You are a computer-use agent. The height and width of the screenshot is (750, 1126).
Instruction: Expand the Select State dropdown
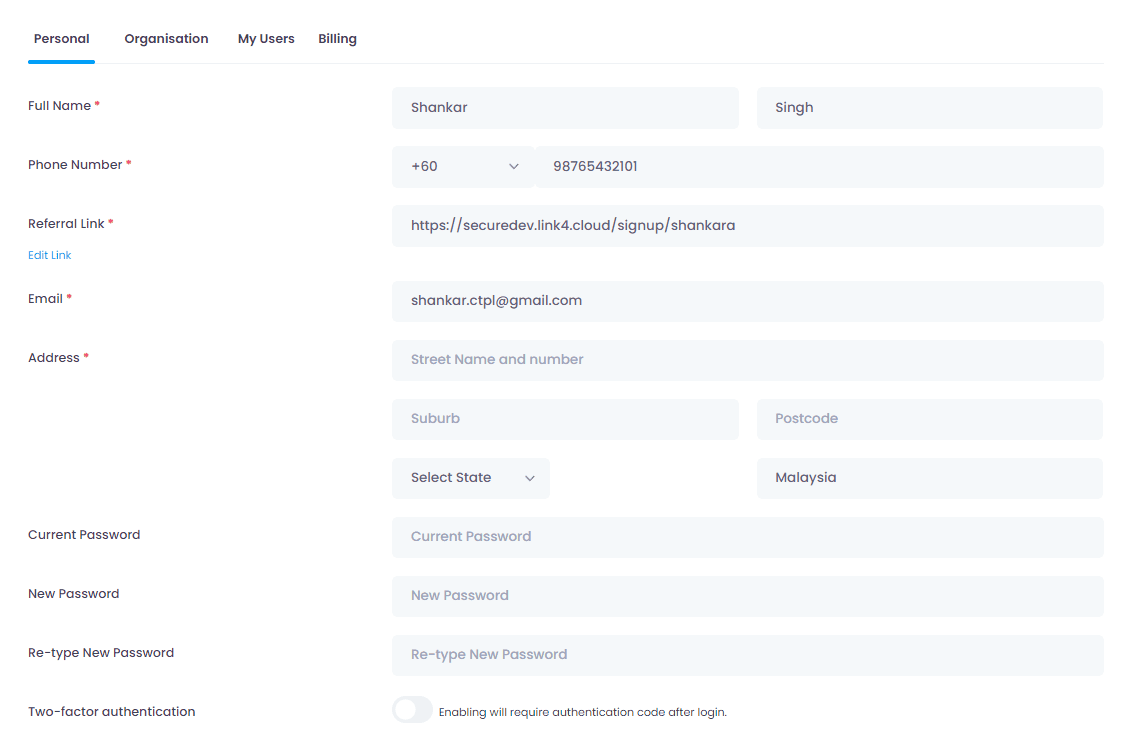[x=470, y=477]
